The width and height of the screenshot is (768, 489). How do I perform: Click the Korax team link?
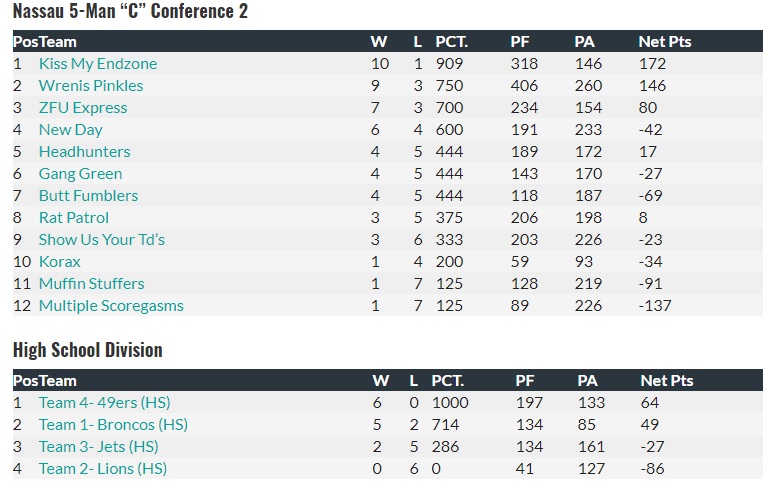[x=60, y=262]
